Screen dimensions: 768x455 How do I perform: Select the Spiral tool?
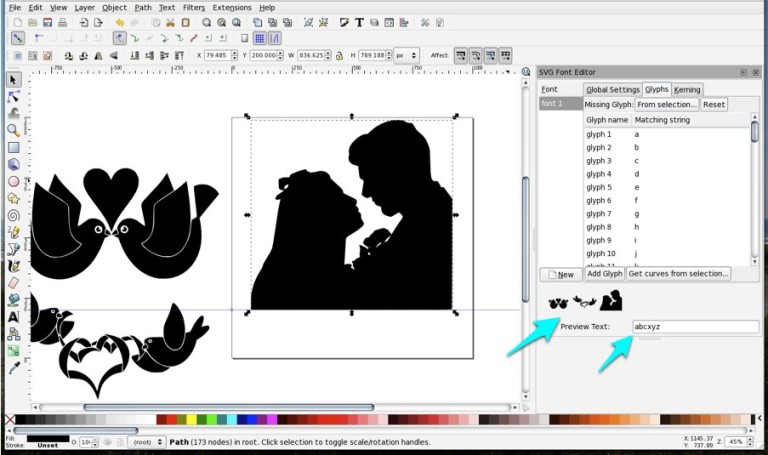(x=14, y=216)
